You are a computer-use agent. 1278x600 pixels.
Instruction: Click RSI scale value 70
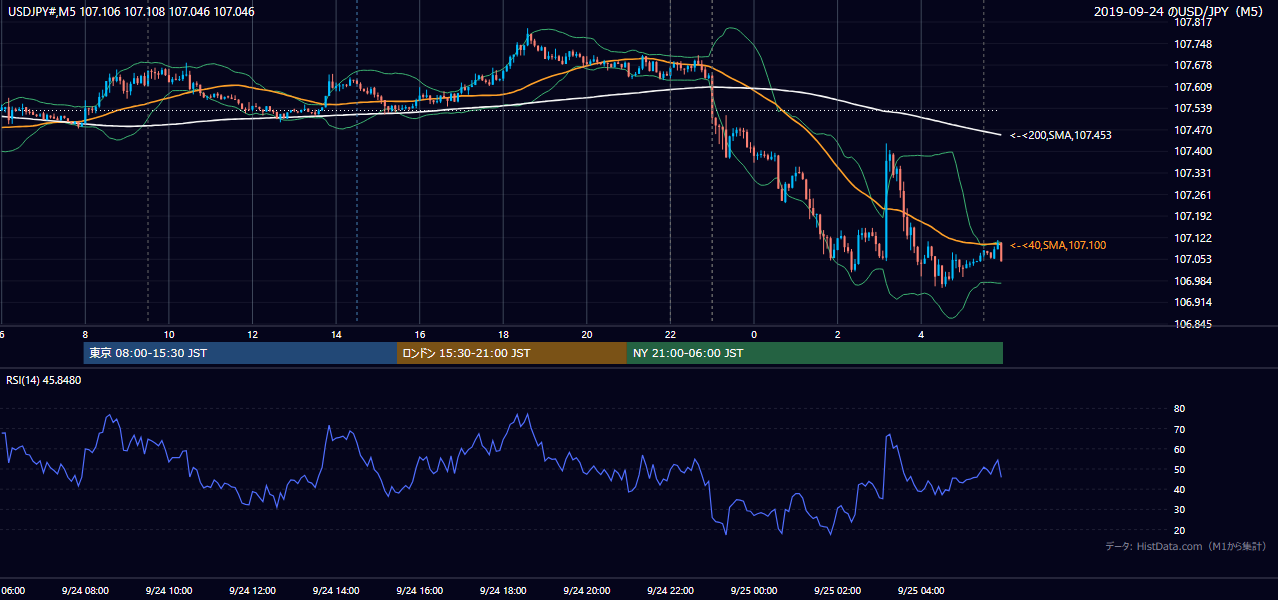(1180, 429)
